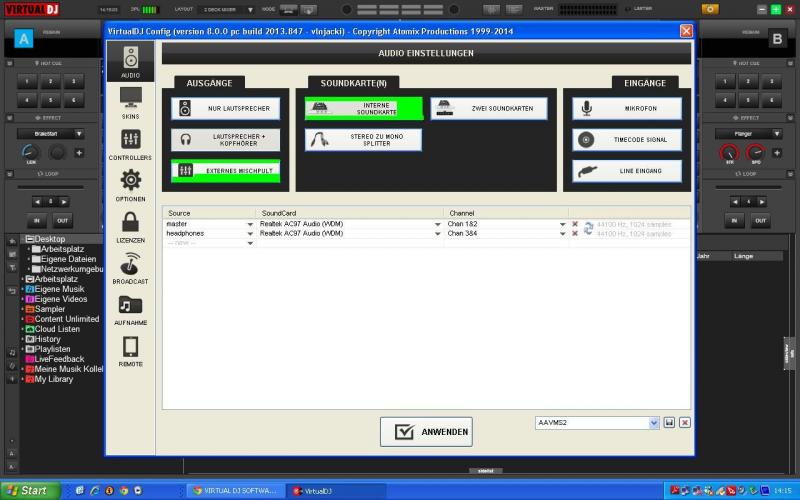Refresh the audio device configuration
Viewport: 800px width, 500px height.
point(588,229)
